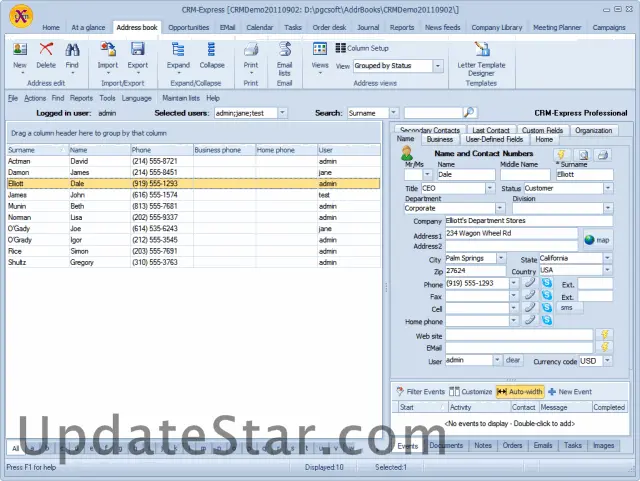Image resolution: width=640 pixels, height=481 pixels.
Task: Click New Event in events panel
Action: point(570,392)
